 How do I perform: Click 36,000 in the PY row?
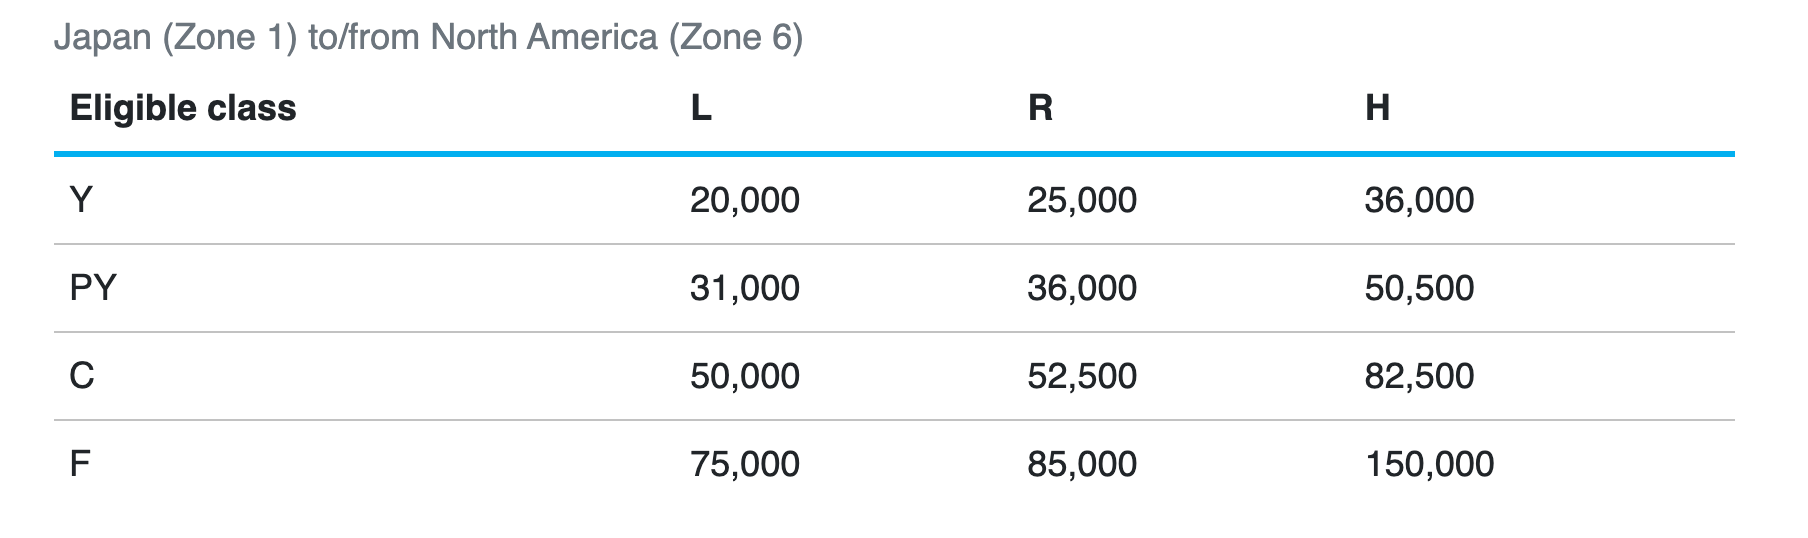point(1081,288)
